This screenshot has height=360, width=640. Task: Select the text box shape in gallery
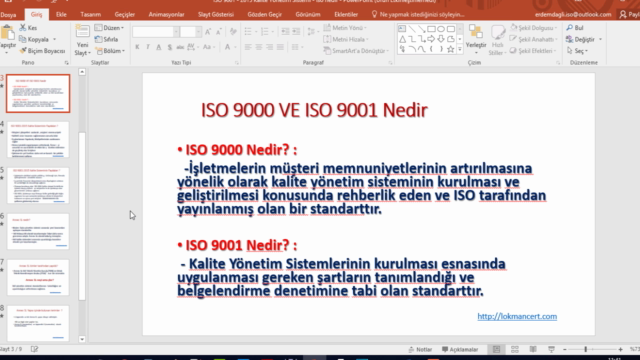tap(402, 29)
